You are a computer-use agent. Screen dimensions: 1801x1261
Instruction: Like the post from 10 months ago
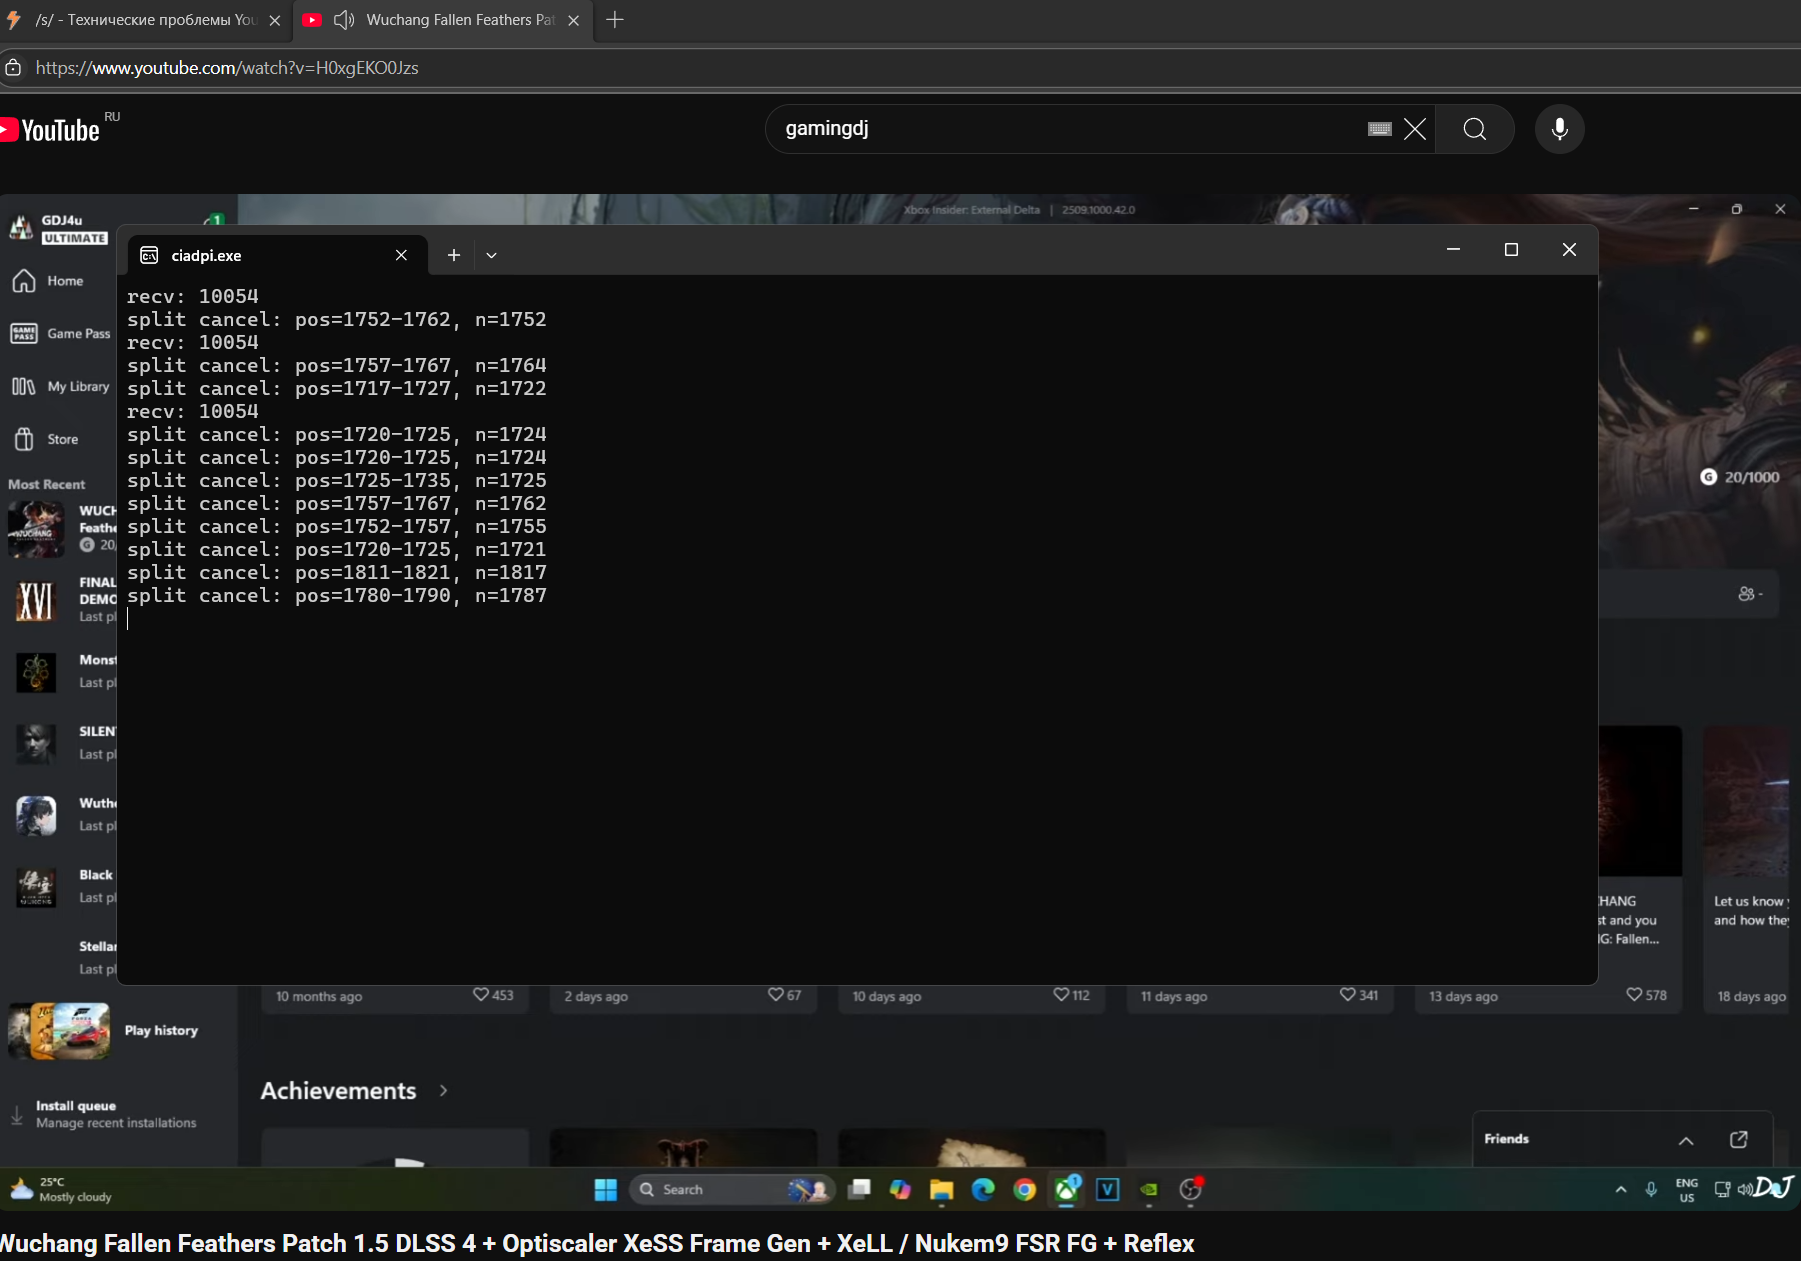481,994
